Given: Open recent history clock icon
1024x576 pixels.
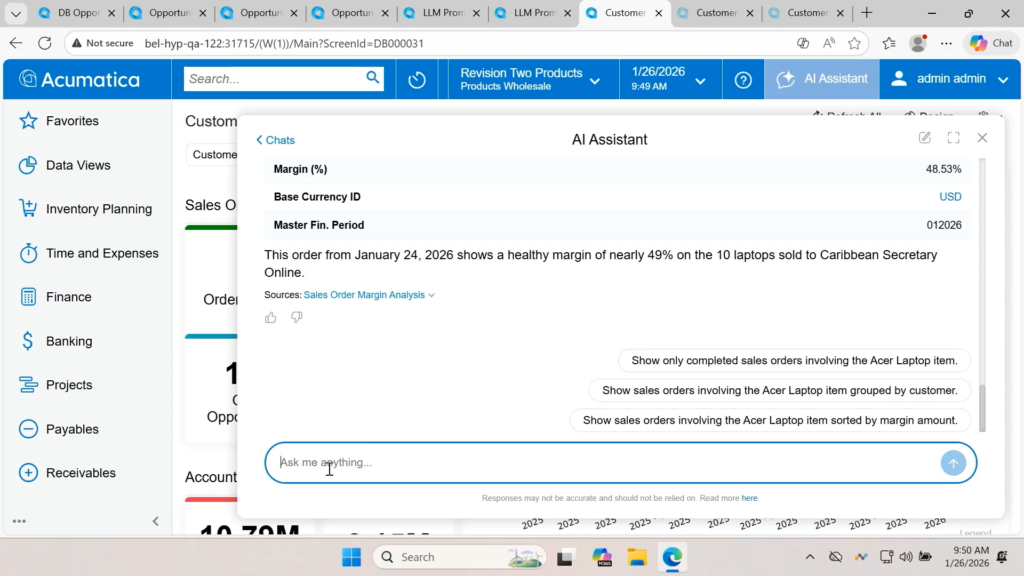Looking at the screenshot, I should coord(417,80).
